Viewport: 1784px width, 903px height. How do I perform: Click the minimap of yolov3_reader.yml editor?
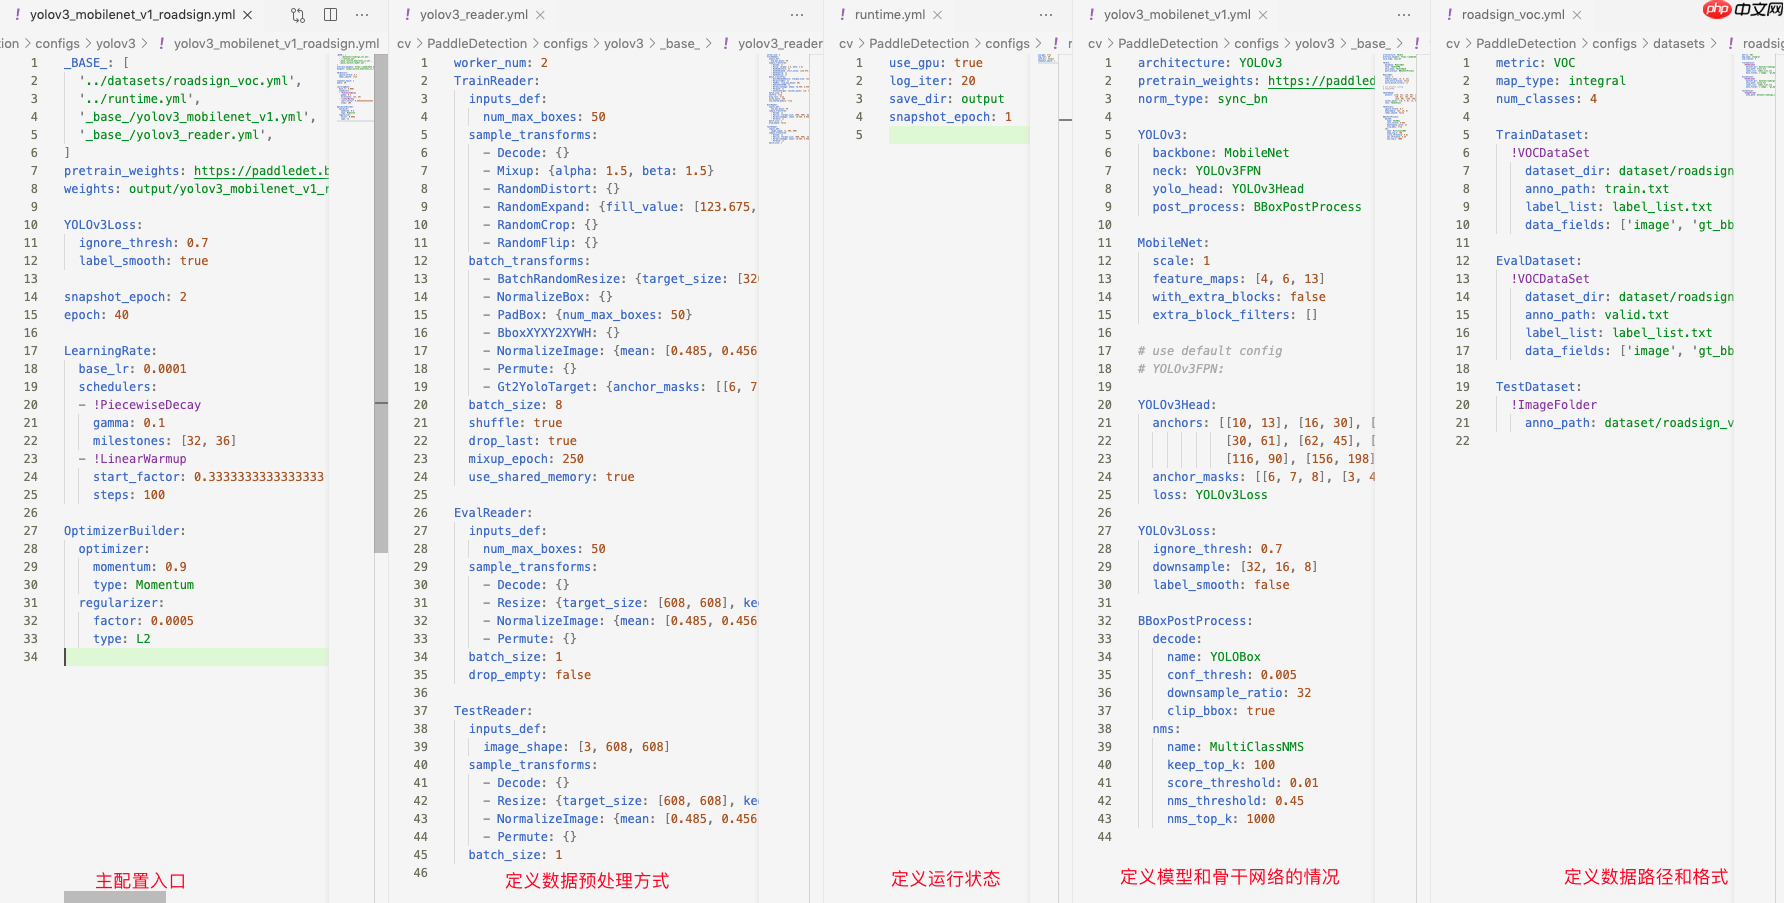pyautogui.click(x=788, y=98)
